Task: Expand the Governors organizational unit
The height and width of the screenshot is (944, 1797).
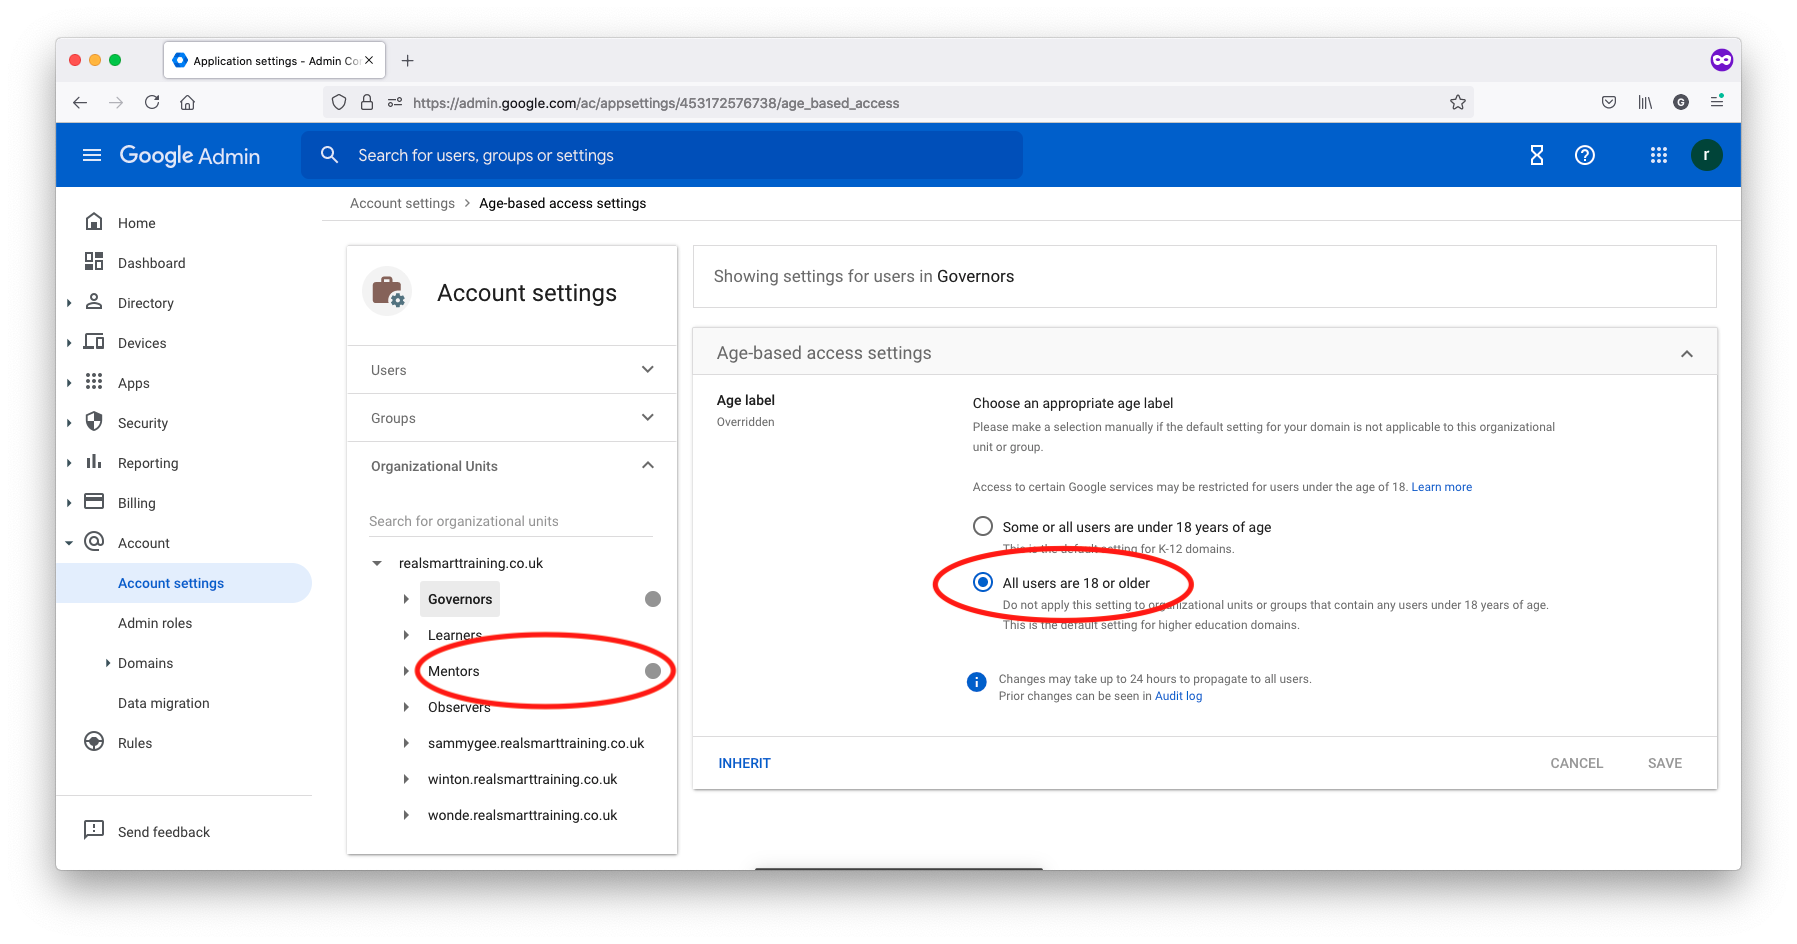Action: [x=406, y=599]
